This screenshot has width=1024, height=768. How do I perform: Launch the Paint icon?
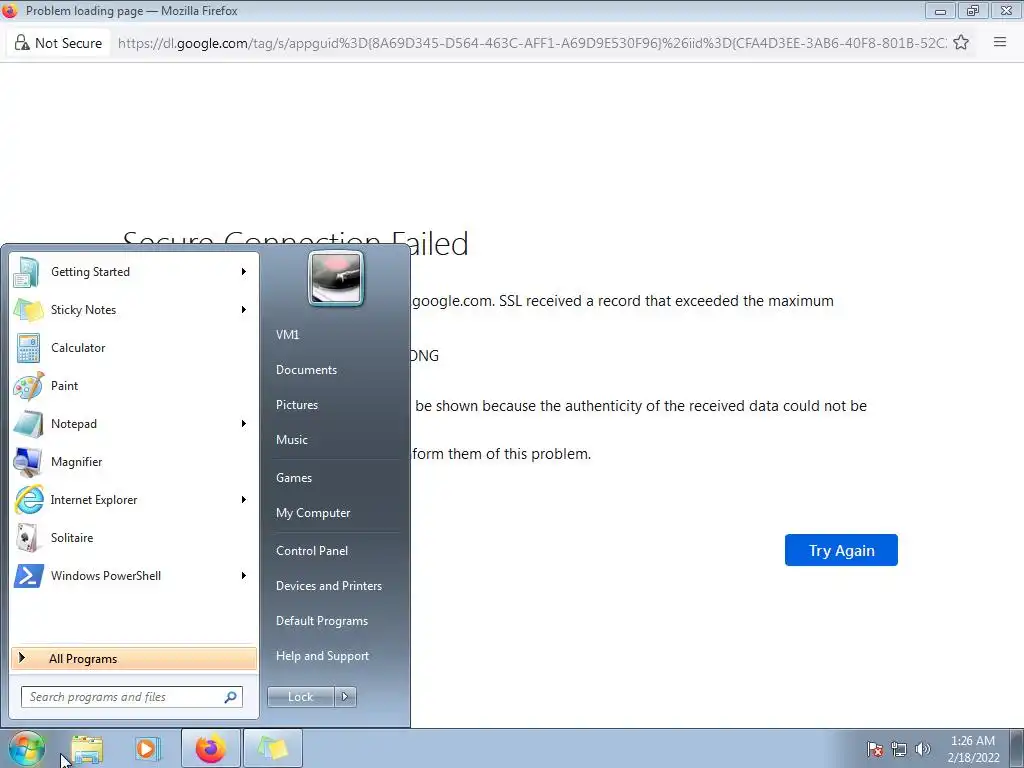pyautogui.click(x=29, y=386)
